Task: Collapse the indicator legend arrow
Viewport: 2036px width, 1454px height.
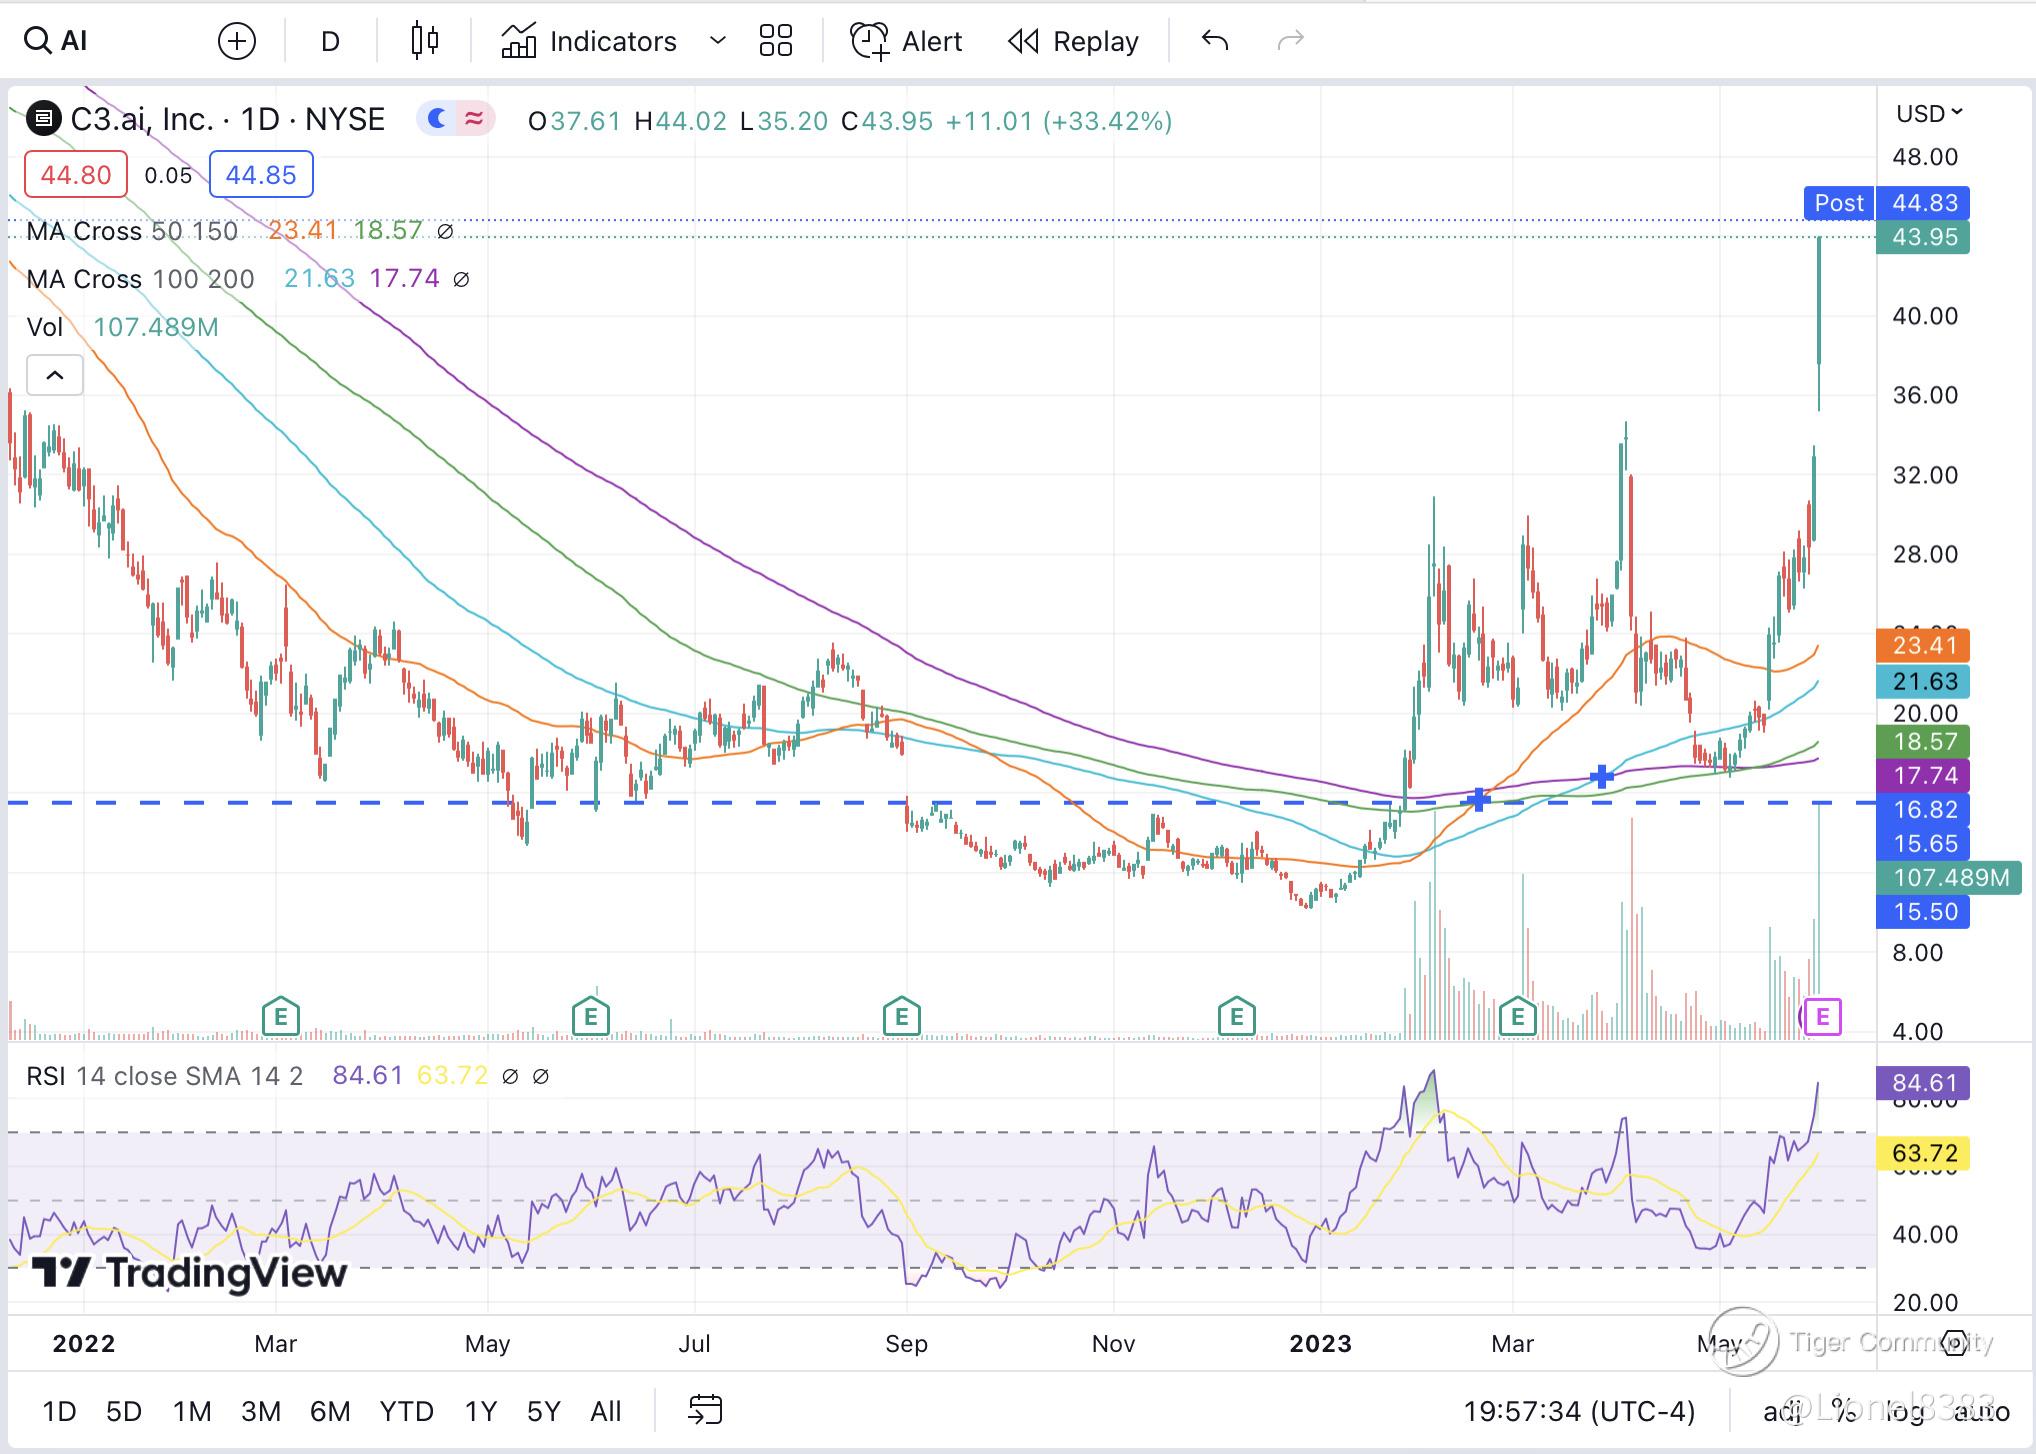Action: click(55, 376)
